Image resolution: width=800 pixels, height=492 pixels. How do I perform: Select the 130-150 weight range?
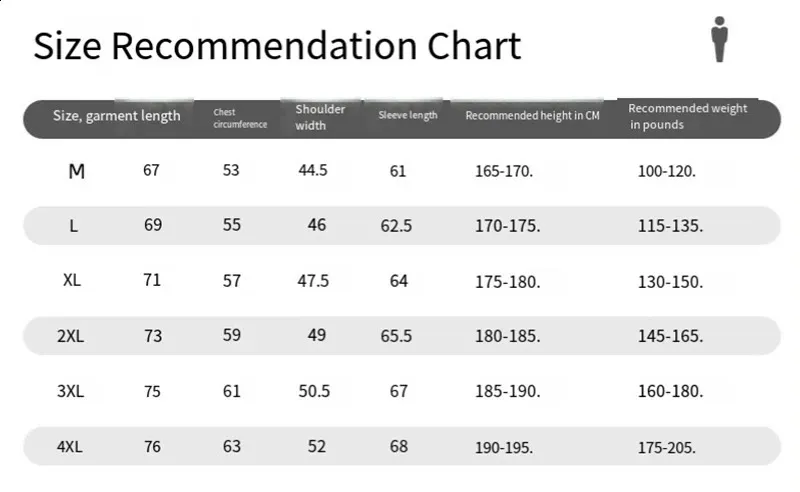[x=670, y=281]
